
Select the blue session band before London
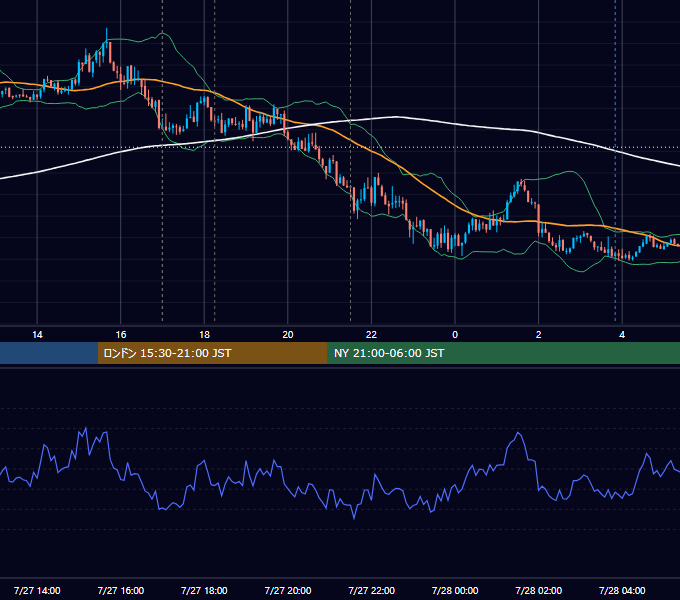pyautogui.click(x=49, y=353)
